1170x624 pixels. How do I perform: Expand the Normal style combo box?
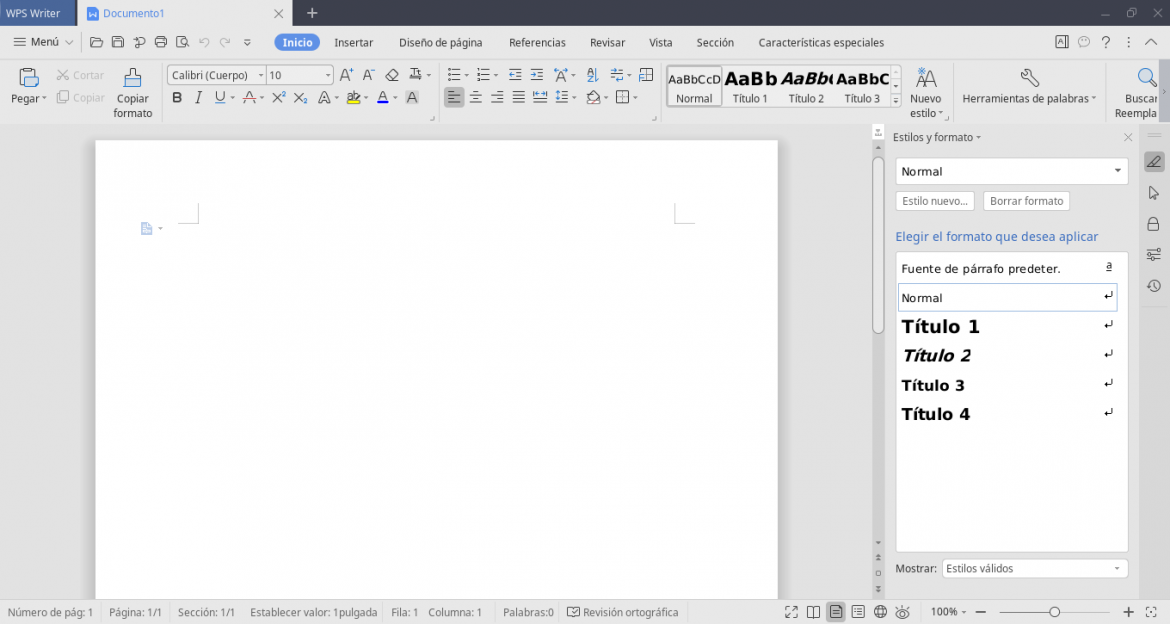pyautogui.click(x=1011, y=171)
